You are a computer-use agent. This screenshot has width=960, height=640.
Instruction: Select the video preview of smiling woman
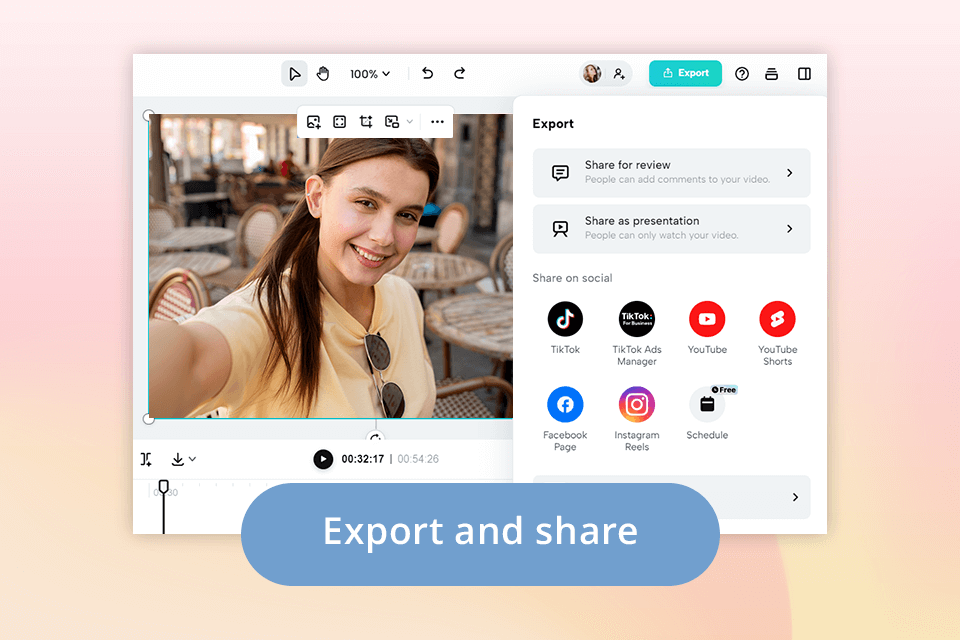[331, 266]
